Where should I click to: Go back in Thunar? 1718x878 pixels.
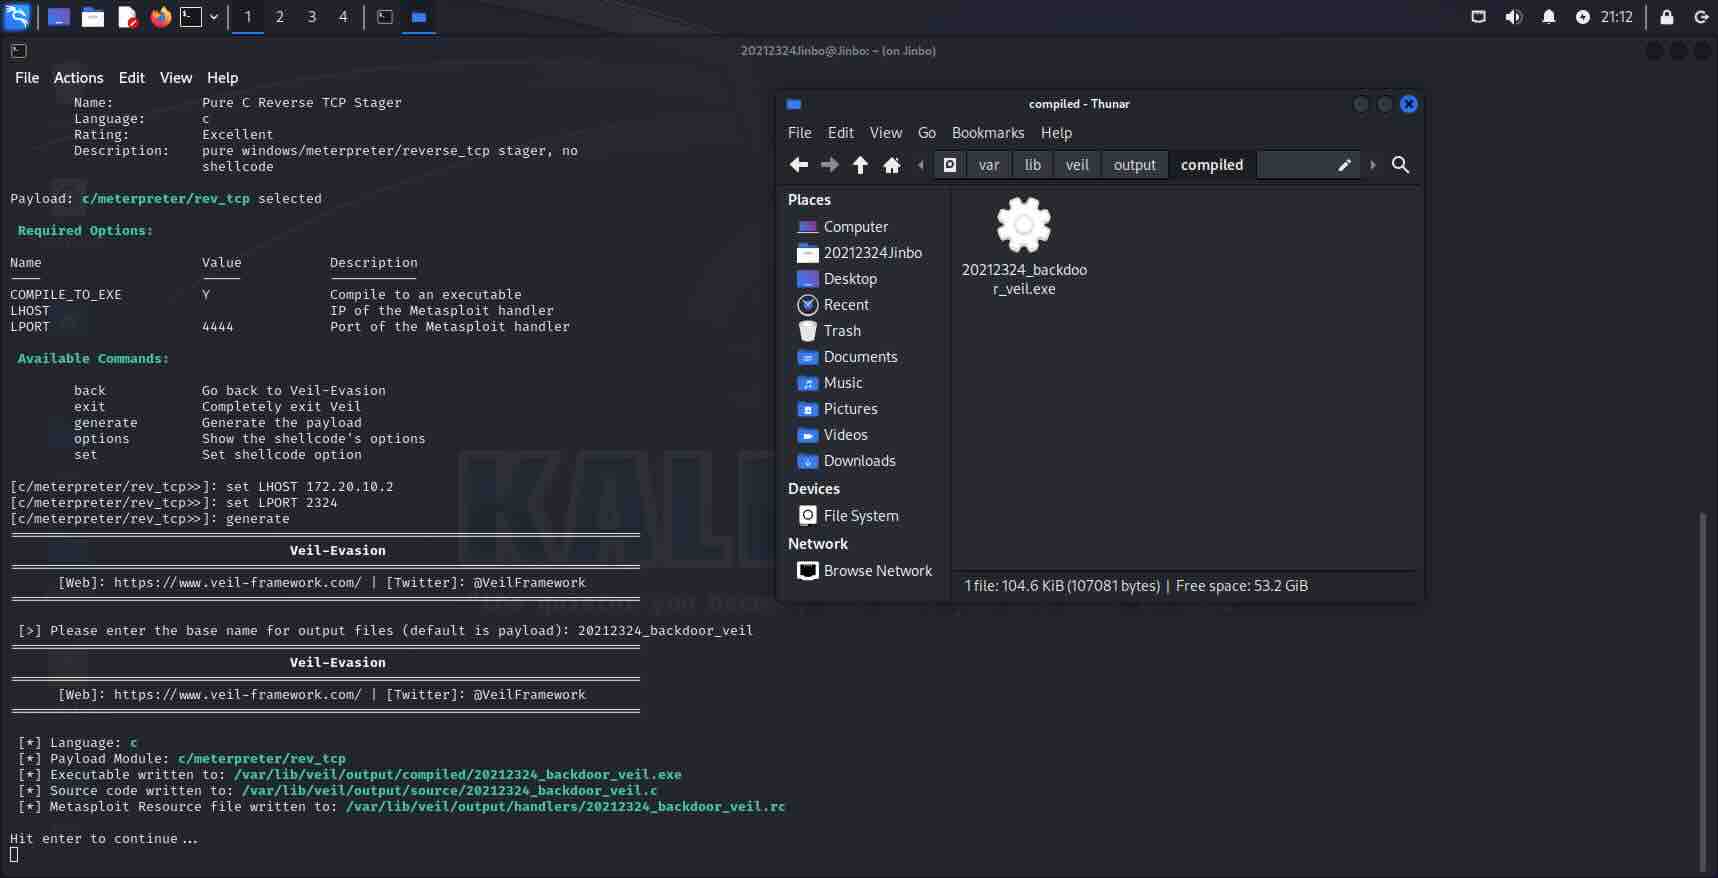tap(798, 165)
